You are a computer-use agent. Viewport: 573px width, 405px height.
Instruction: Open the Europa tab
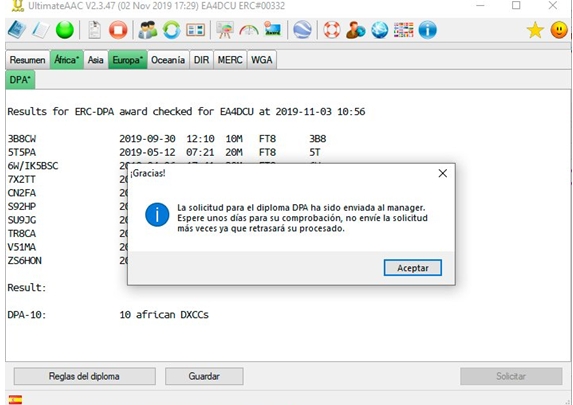pos(128,60)
